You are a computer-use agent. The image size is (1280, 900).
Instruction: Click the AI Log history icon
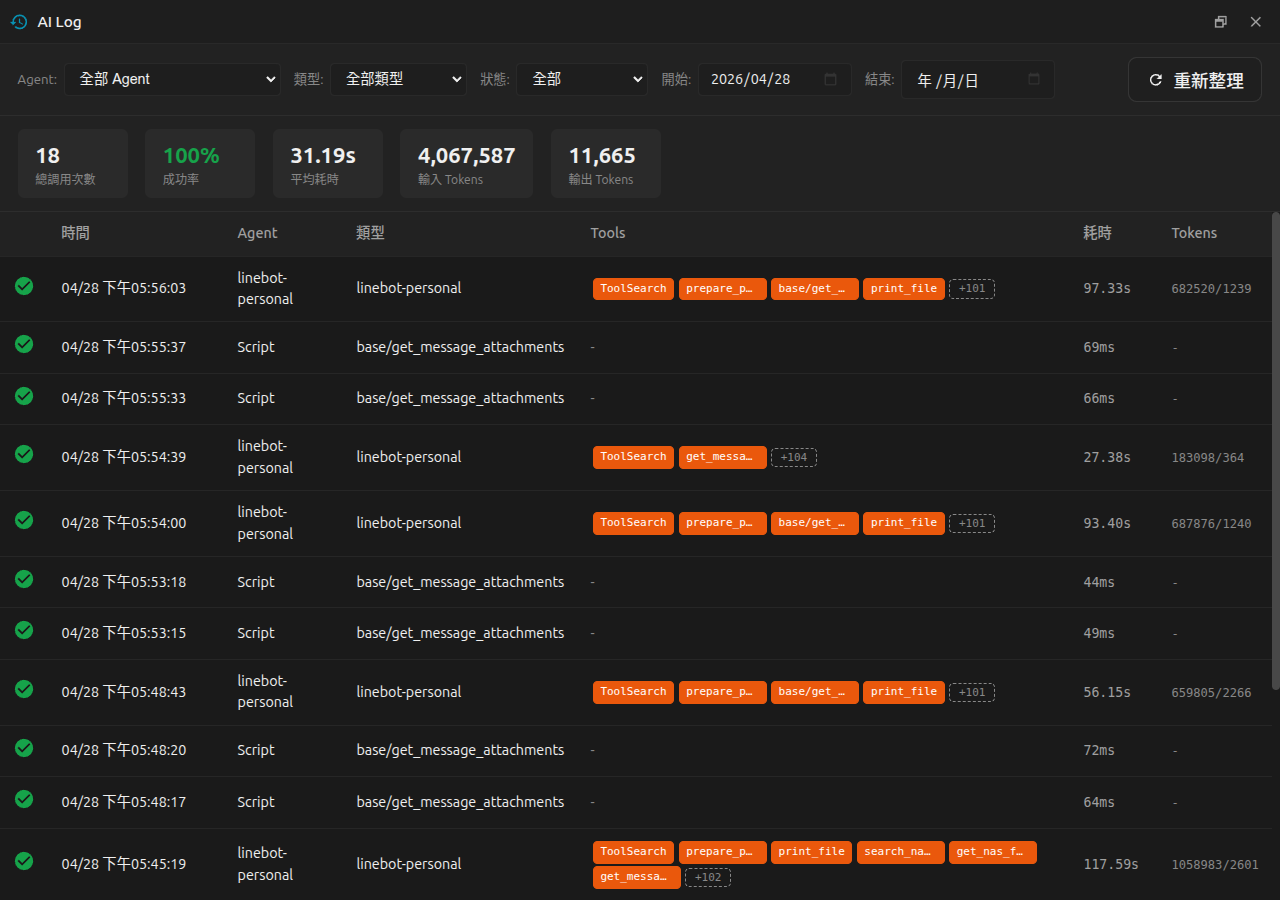(19, 22)
